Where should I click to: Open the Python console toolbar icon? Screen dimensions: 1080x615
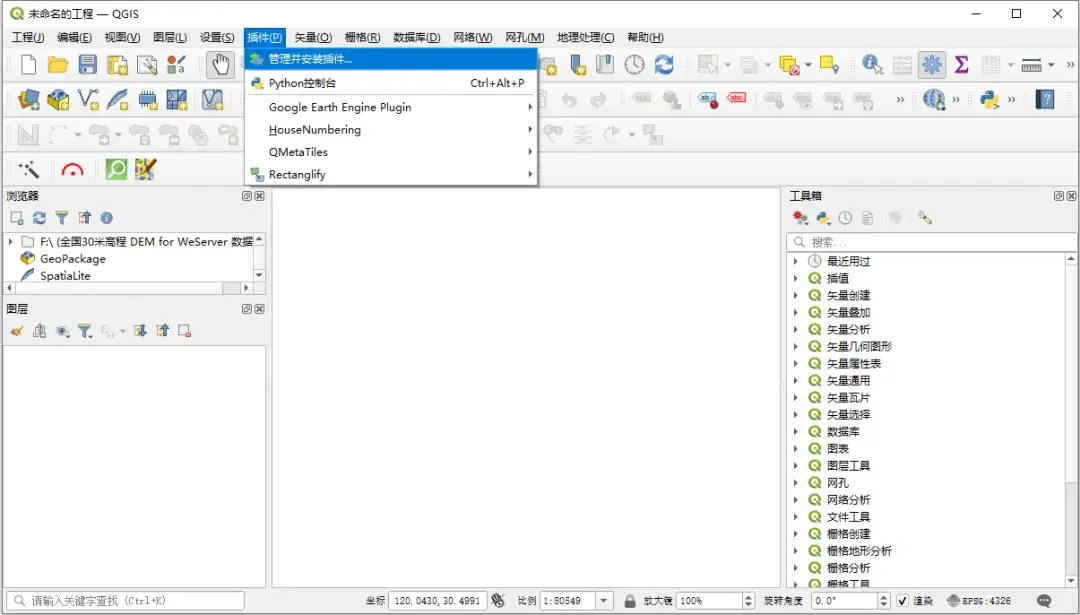989,98
